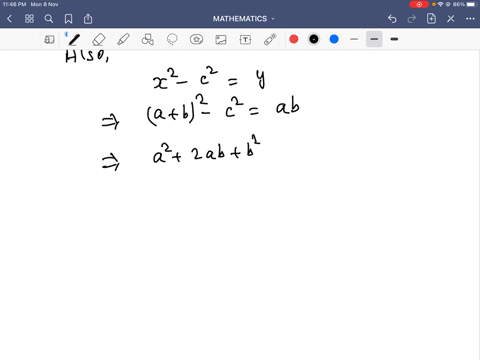Viewport: 480px width, 360px height.
Task: Open the thumbnail grid view
Action: [29, 19]
